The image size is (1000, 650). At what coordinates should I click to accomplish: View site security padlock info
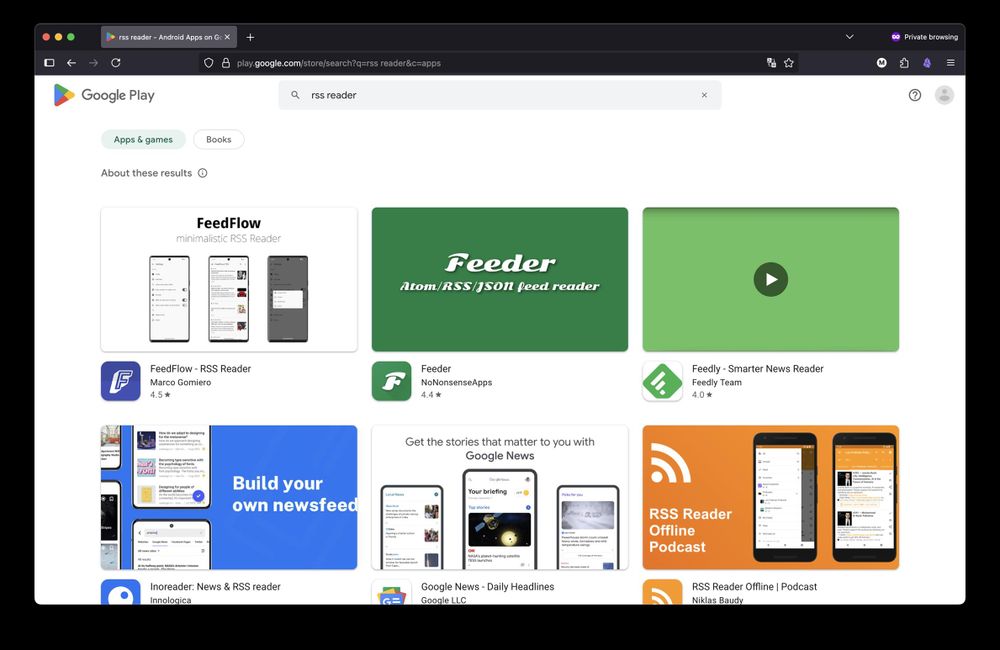coord(225,63)
